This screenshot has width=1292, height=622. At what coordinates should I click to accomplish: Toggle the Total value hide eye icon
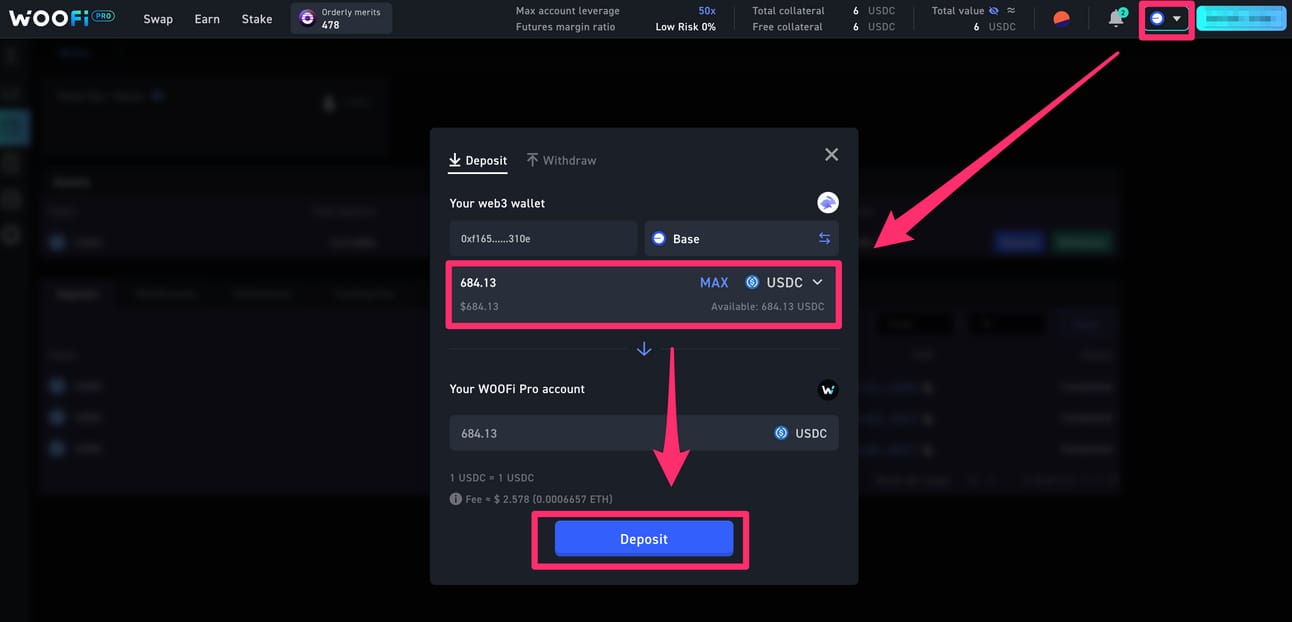(994, 11)
